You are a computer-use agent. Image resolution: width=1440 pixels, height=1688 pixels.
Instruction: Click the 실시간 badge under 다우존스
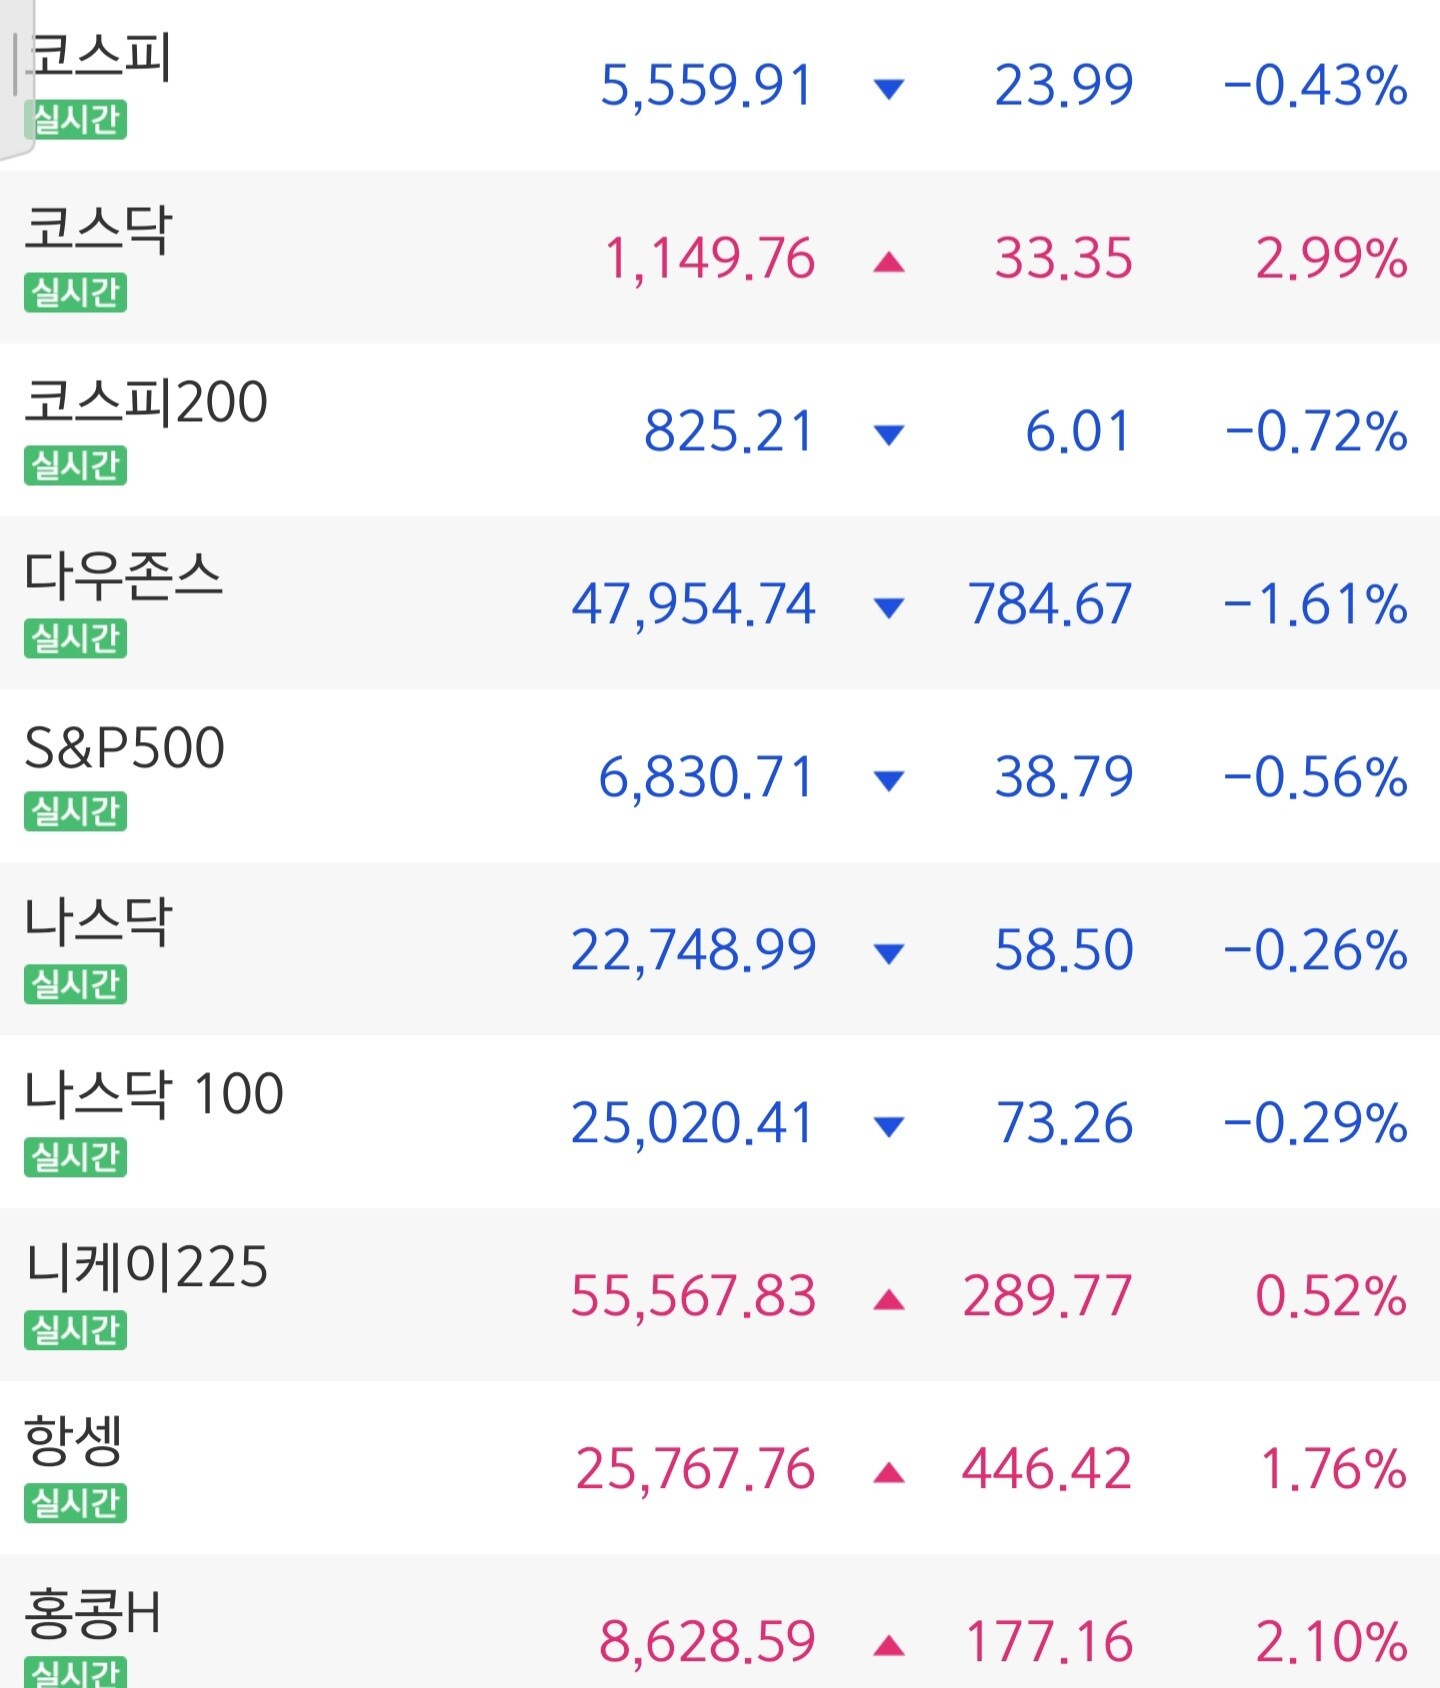click(x=76, y=638)
